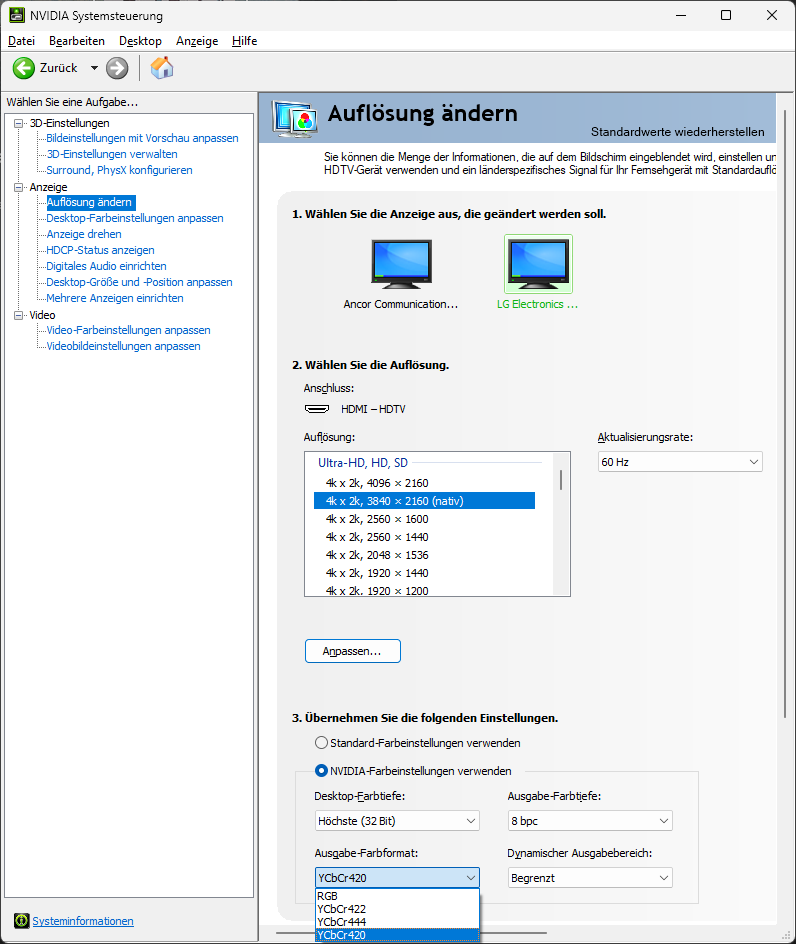Open HDCP-Status anzeigen
This screenshot has height=944, width=796.
100,250
